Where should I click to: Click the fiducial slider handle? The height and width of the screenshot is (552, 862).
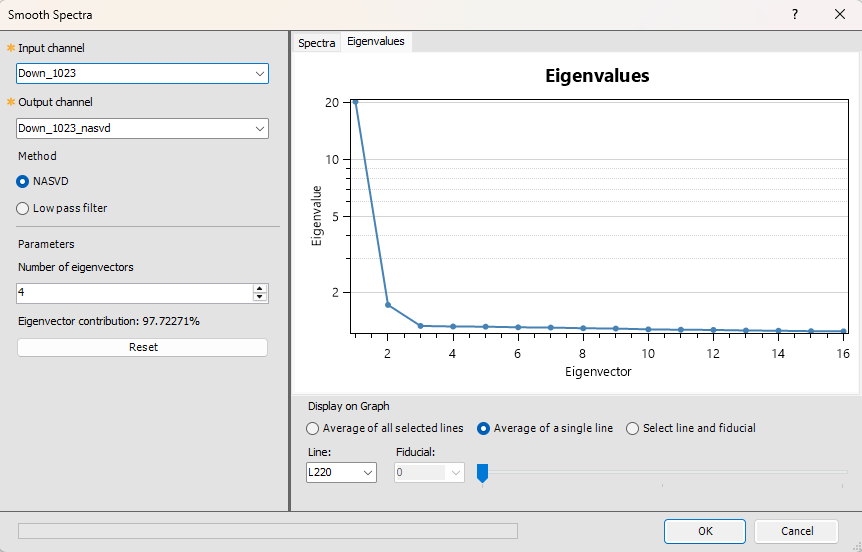482,472
